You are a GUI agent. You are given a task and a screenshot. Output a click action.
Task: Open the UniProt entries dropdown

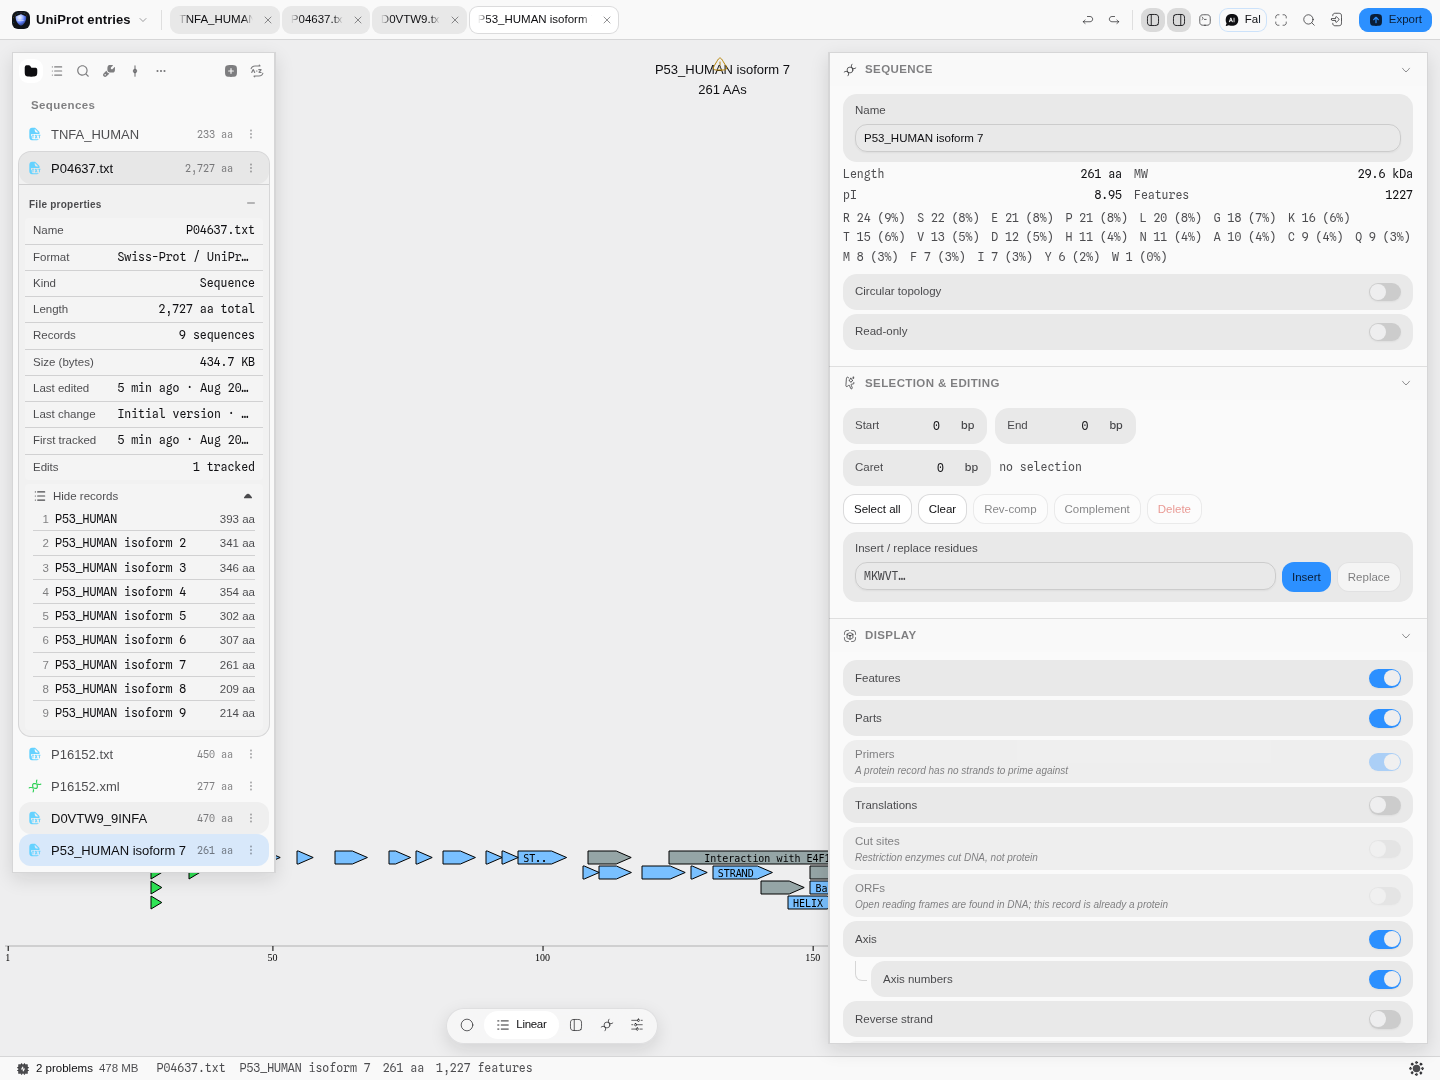[80, 20]
